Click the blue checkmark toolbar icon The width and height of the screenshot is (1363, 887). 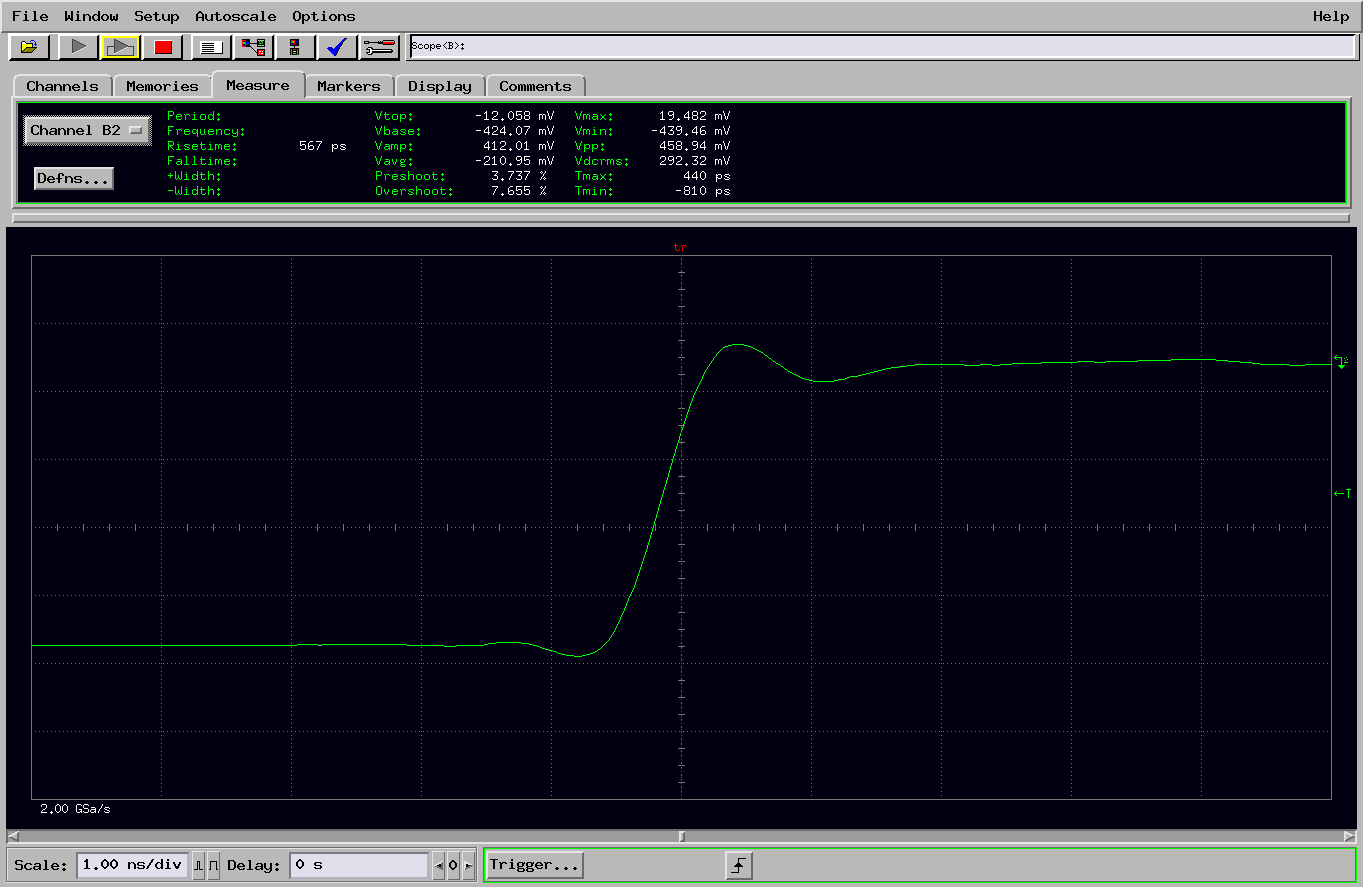click(337, 47)
